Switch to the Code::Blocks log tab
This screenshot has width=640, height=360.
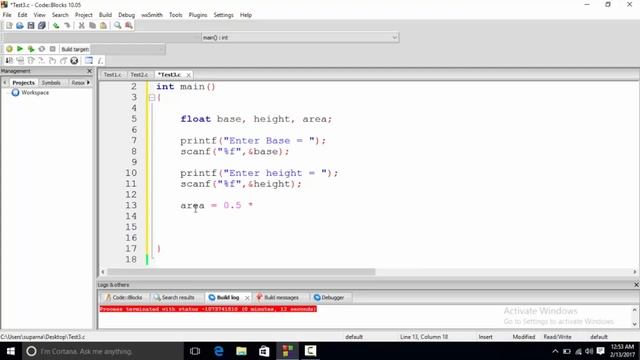point(124,298)
